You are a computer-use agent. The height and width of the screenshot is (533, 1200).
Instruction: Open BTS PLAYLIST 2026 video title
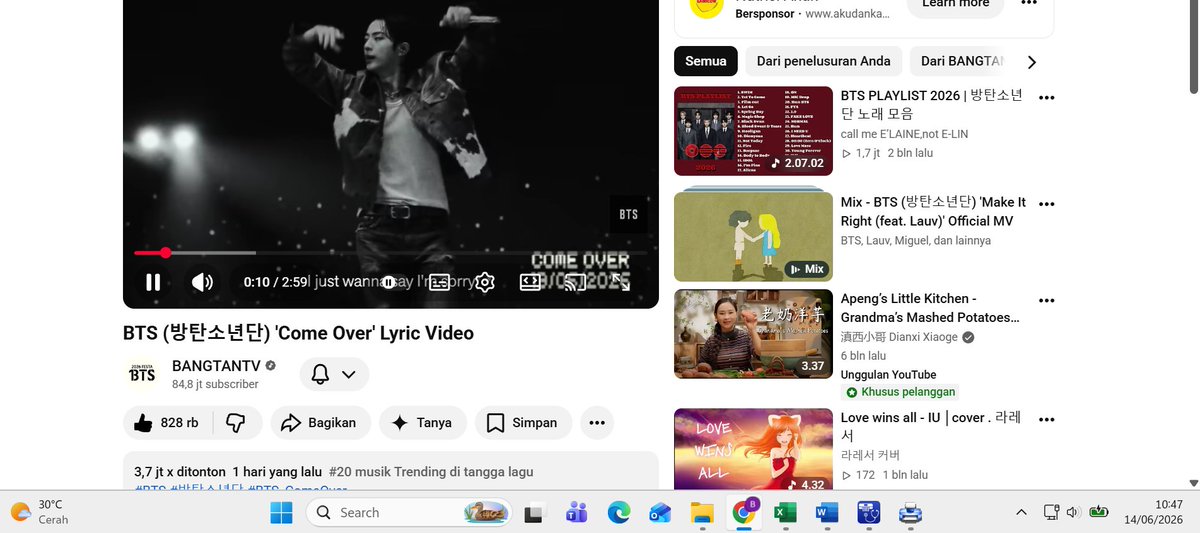coord(932,105)
